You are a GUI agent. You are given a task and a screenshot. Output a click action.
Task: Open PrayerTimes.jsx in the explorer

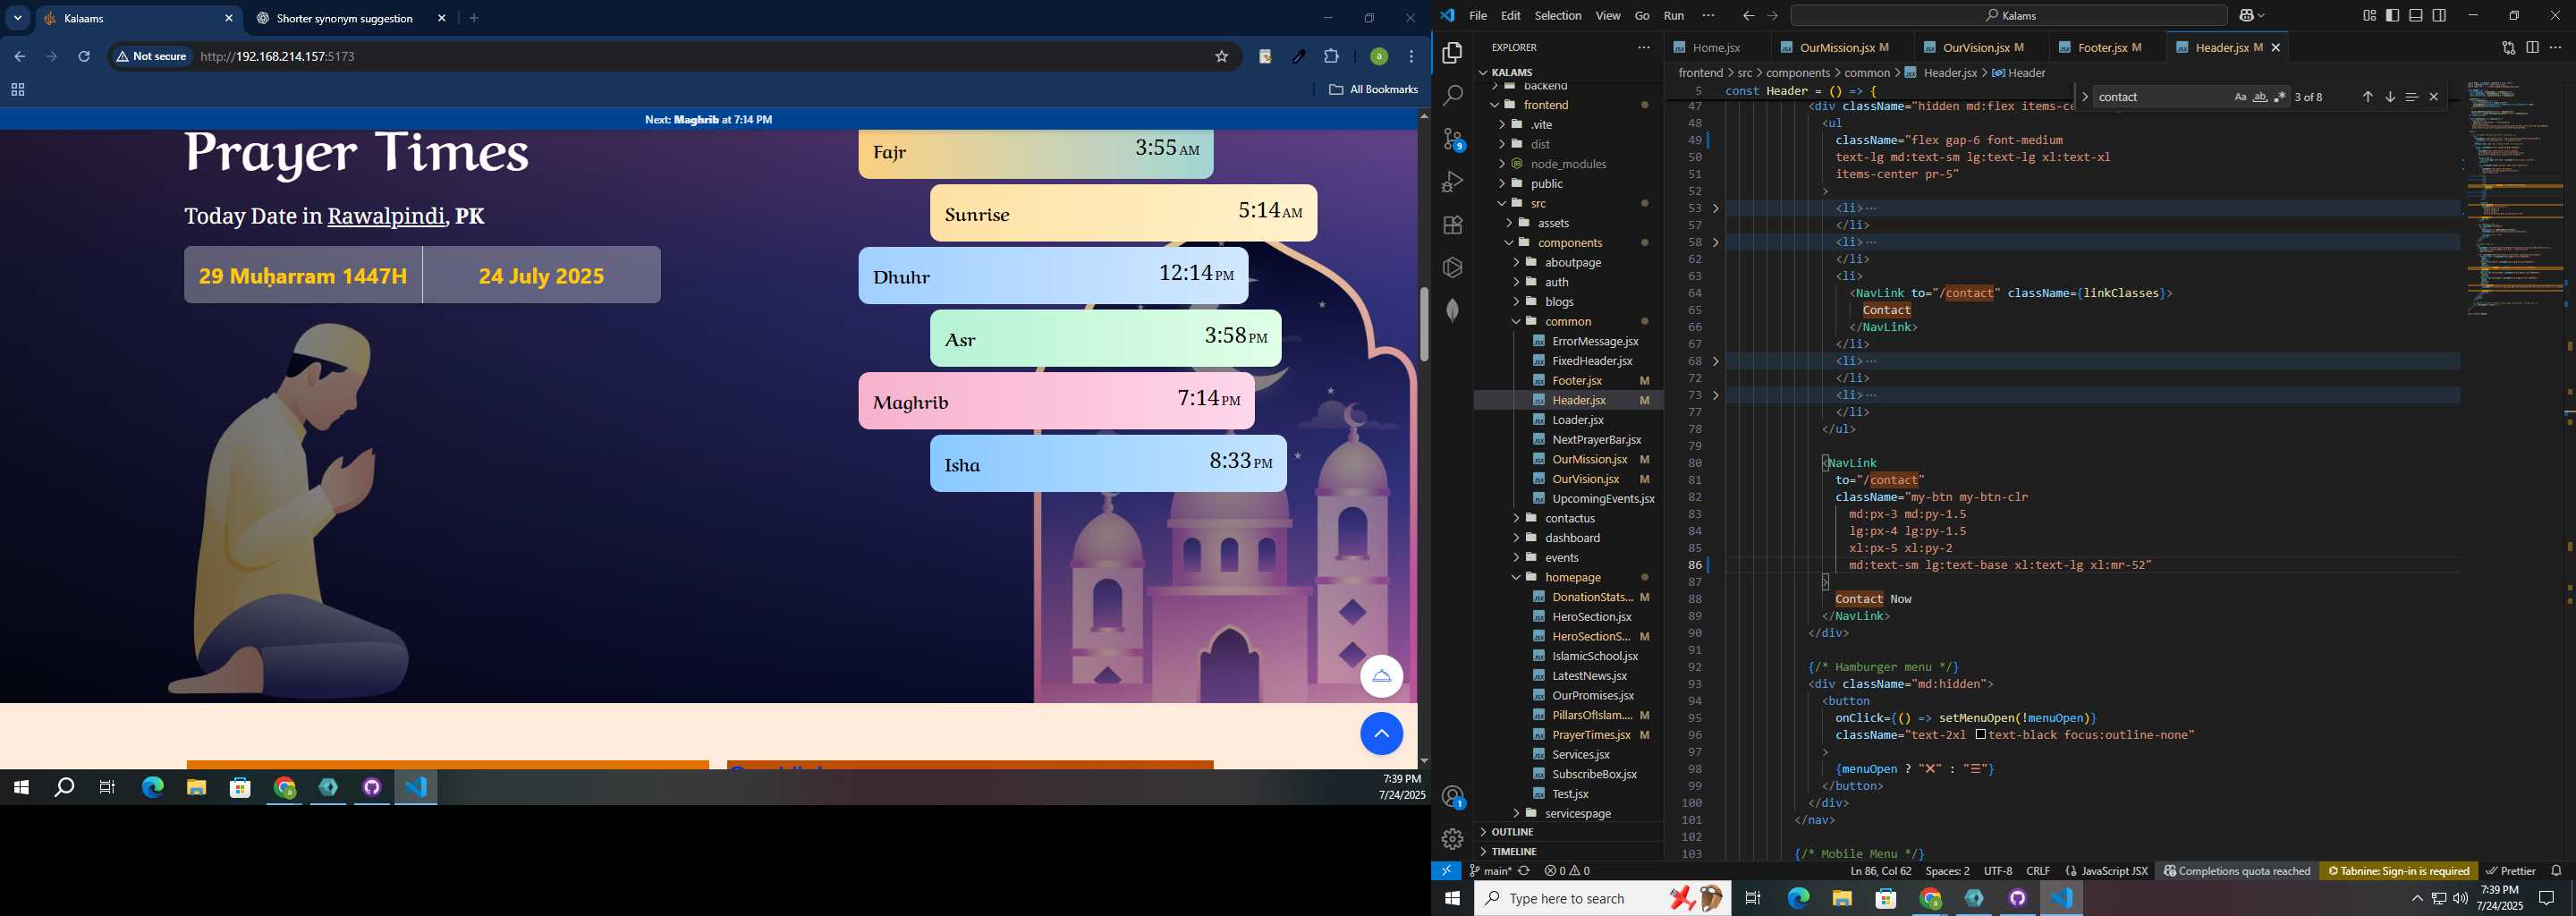pyautogui.click(x=1590, y=735)
